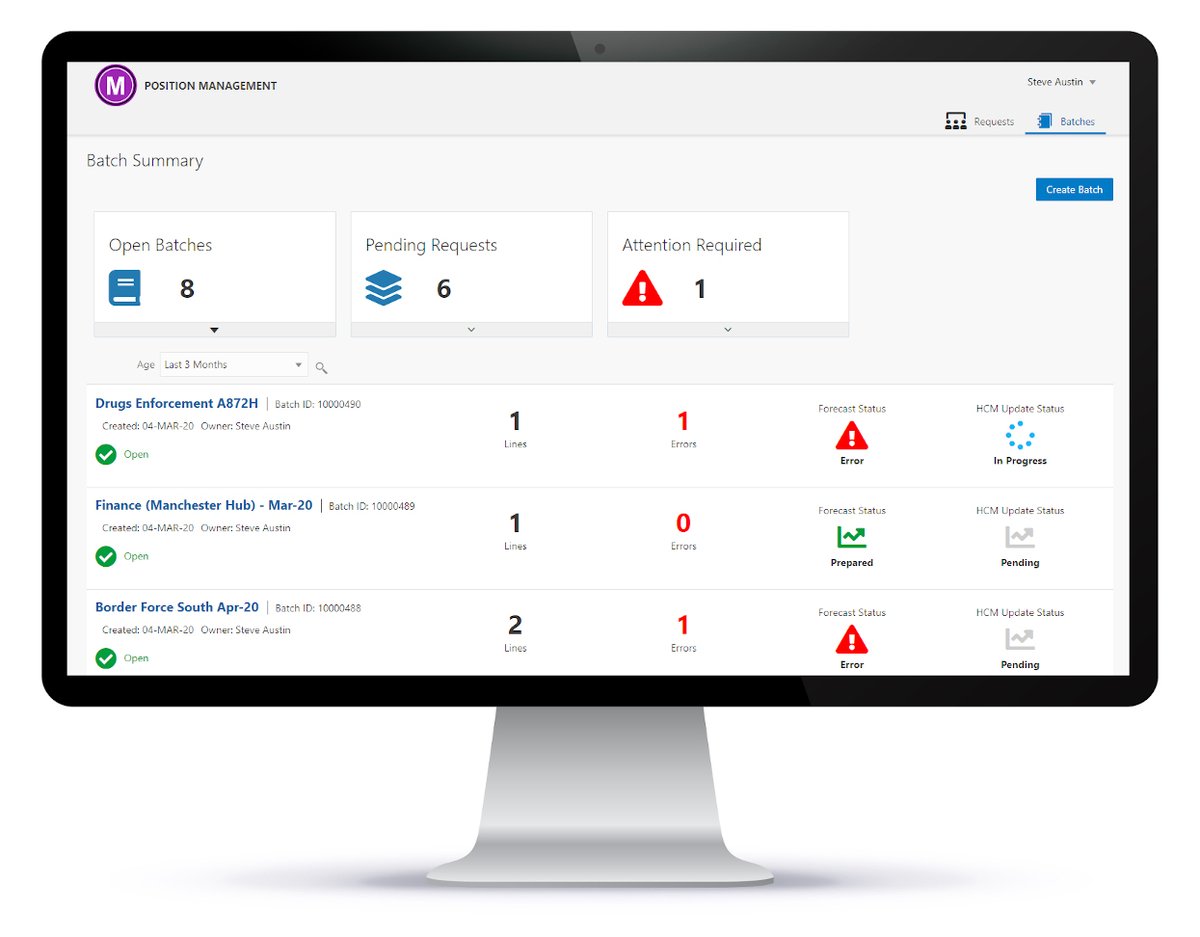Click the Open Batches book icon
1200x937 pixels.
coord(125,289)
